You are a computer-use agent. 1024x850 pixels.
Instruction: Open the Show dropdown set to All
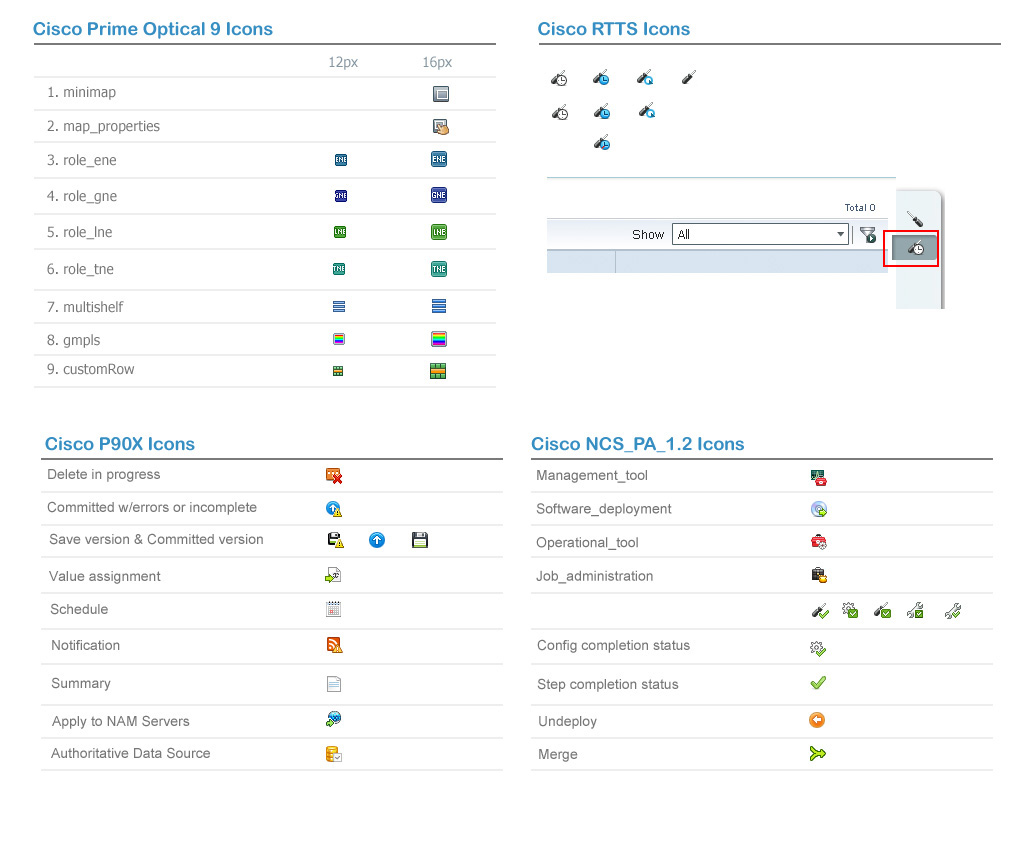(760, 234)
